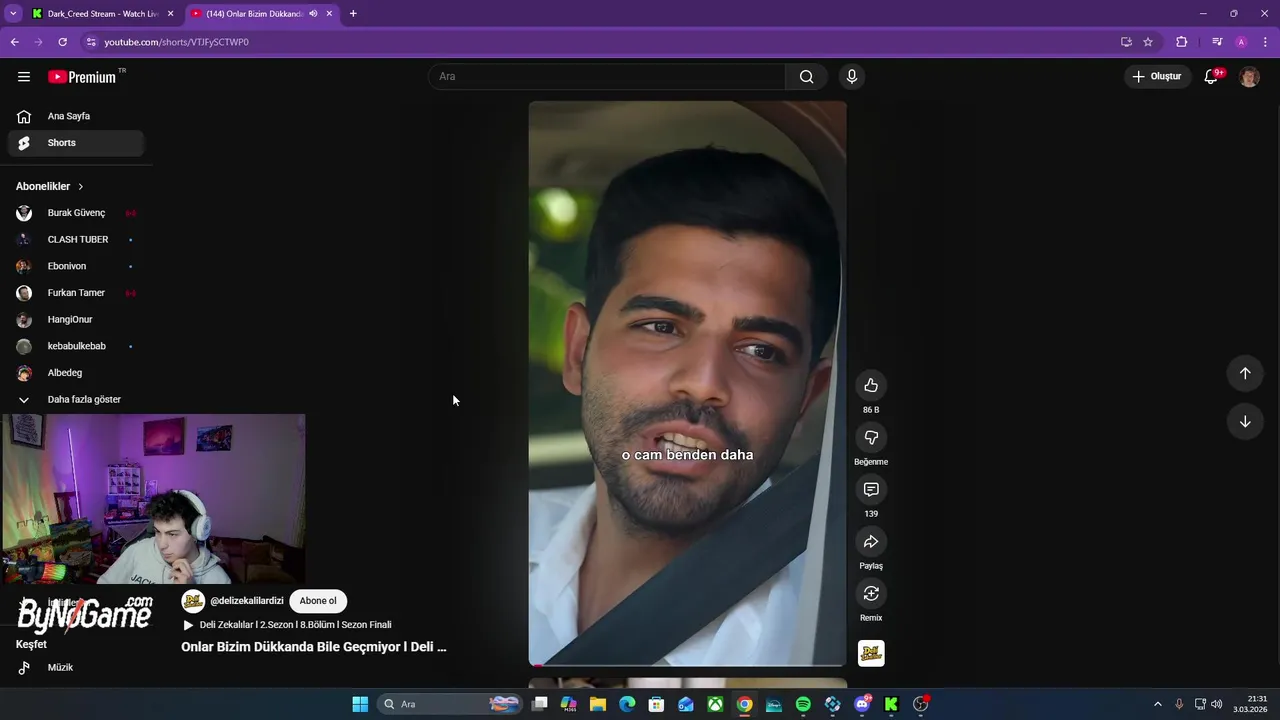The image size is (1280, 720).
Task: Open File Explorer from the taskbar
Action: (x=598, y=704)
